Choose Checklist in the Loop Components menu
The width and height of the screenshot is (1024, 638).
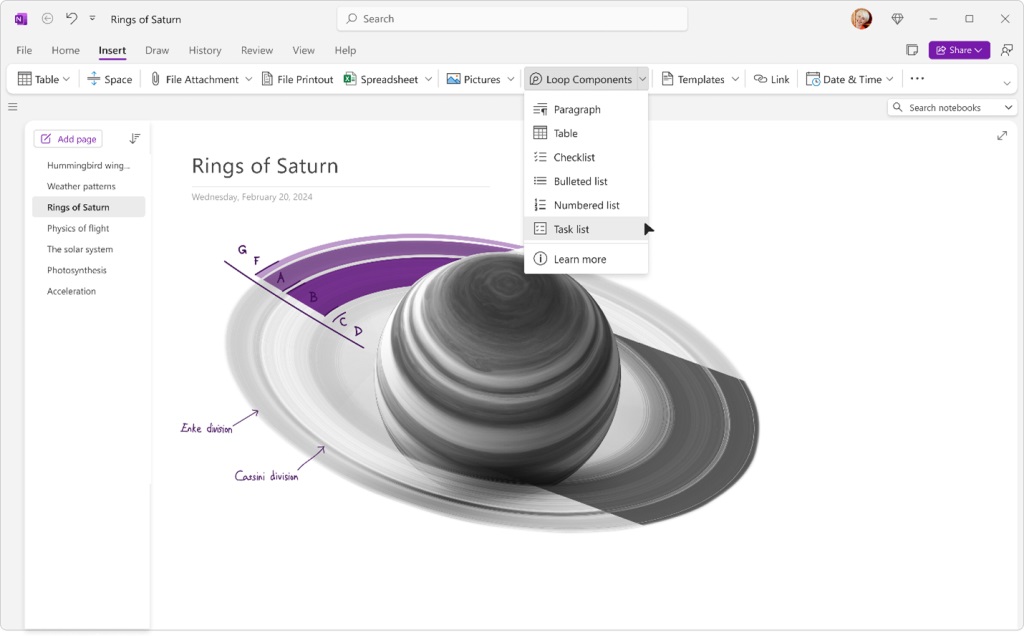[574, 157]
